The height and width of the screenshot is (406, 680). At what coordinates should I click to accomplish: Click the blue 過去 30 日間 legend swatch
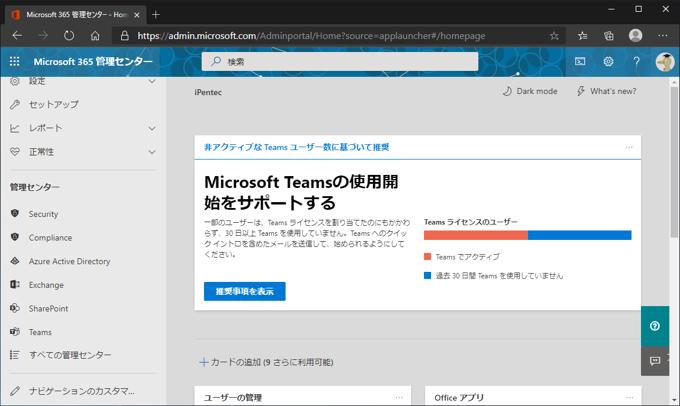click(428, 275)
